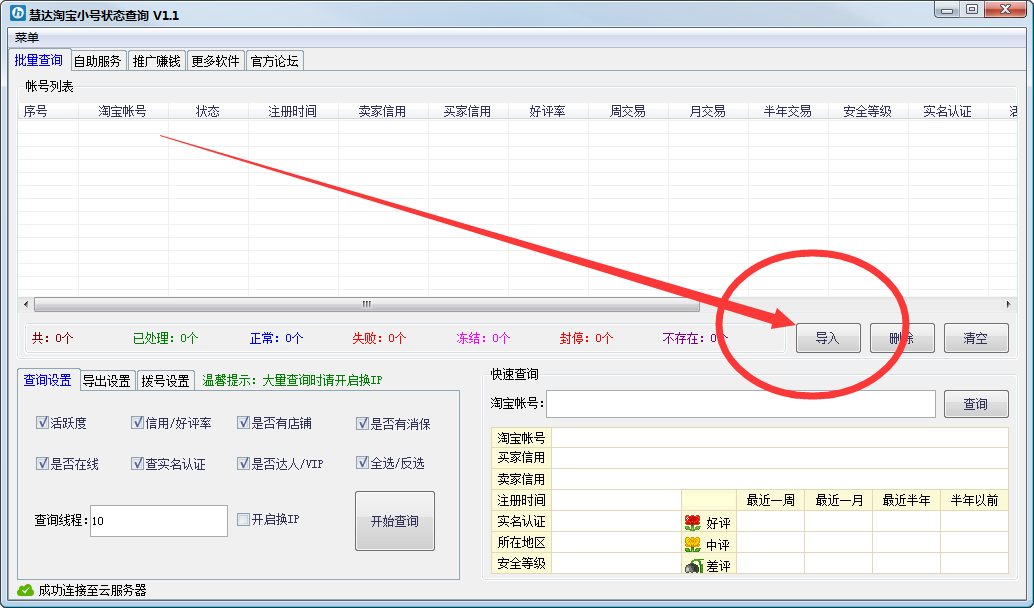The height and width of the screenshot is (608, 1034).
Task: Open the 菜单 menu
Action: click(27, 37)
